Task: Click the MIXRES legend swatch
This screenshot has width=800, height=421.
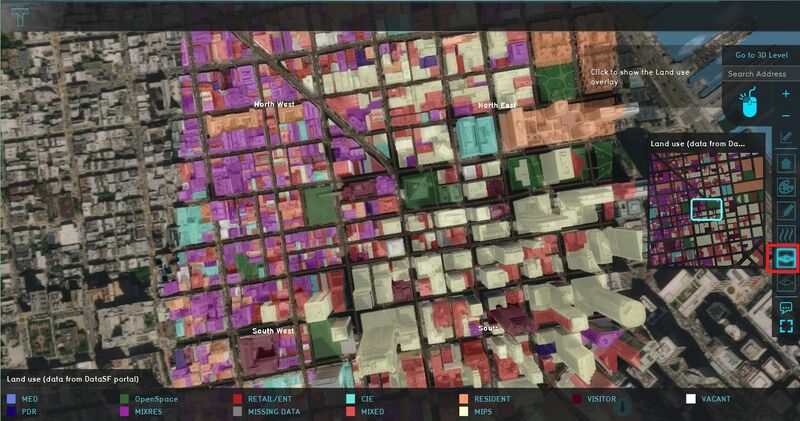Action: tap(124, 411)
